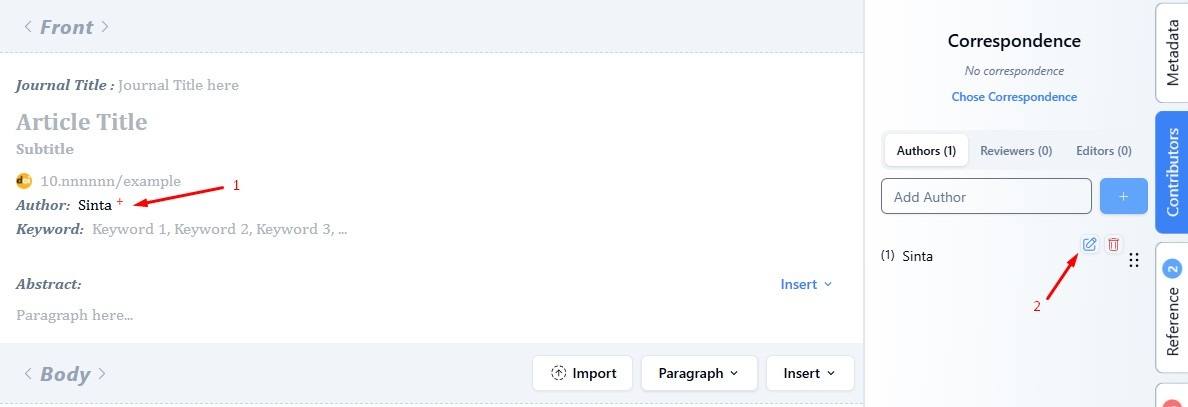Switch to the Reviewers (0) tab
1188x407 pixels.
[1016, 151]
